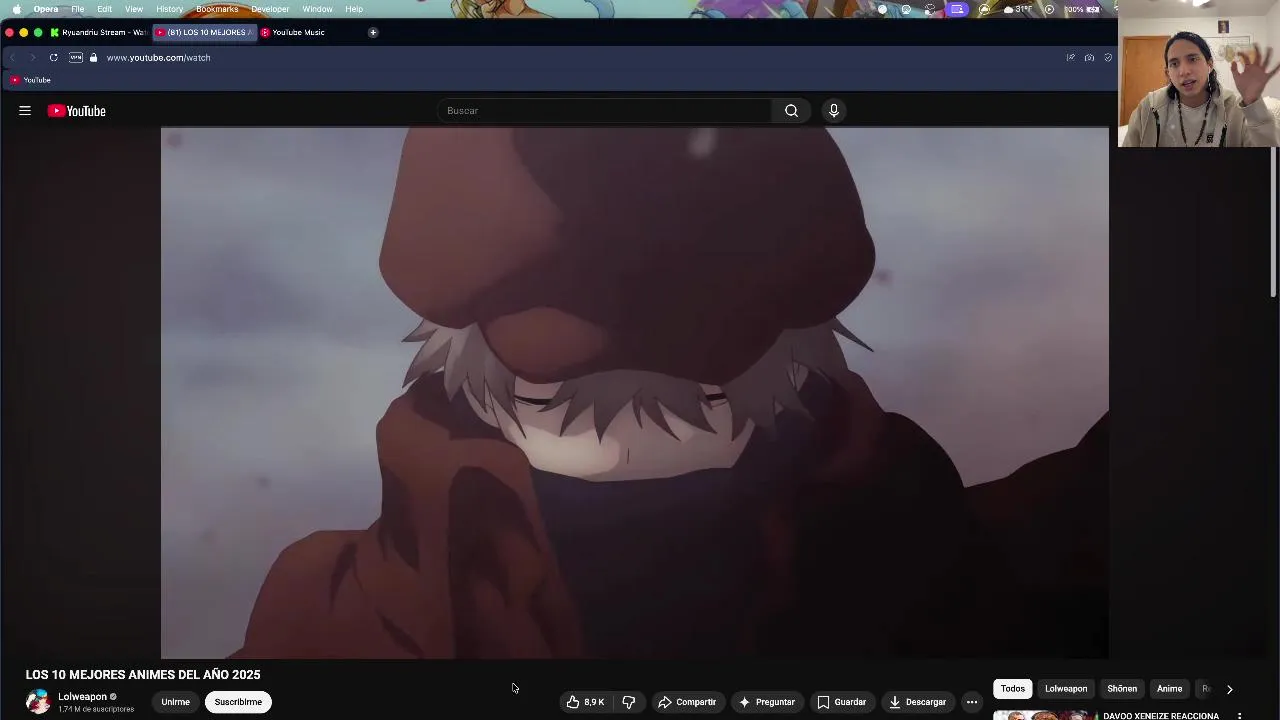Click the Buscar search field
The height and width of the screenshot is (720, 1280).
tap(604, 111)
